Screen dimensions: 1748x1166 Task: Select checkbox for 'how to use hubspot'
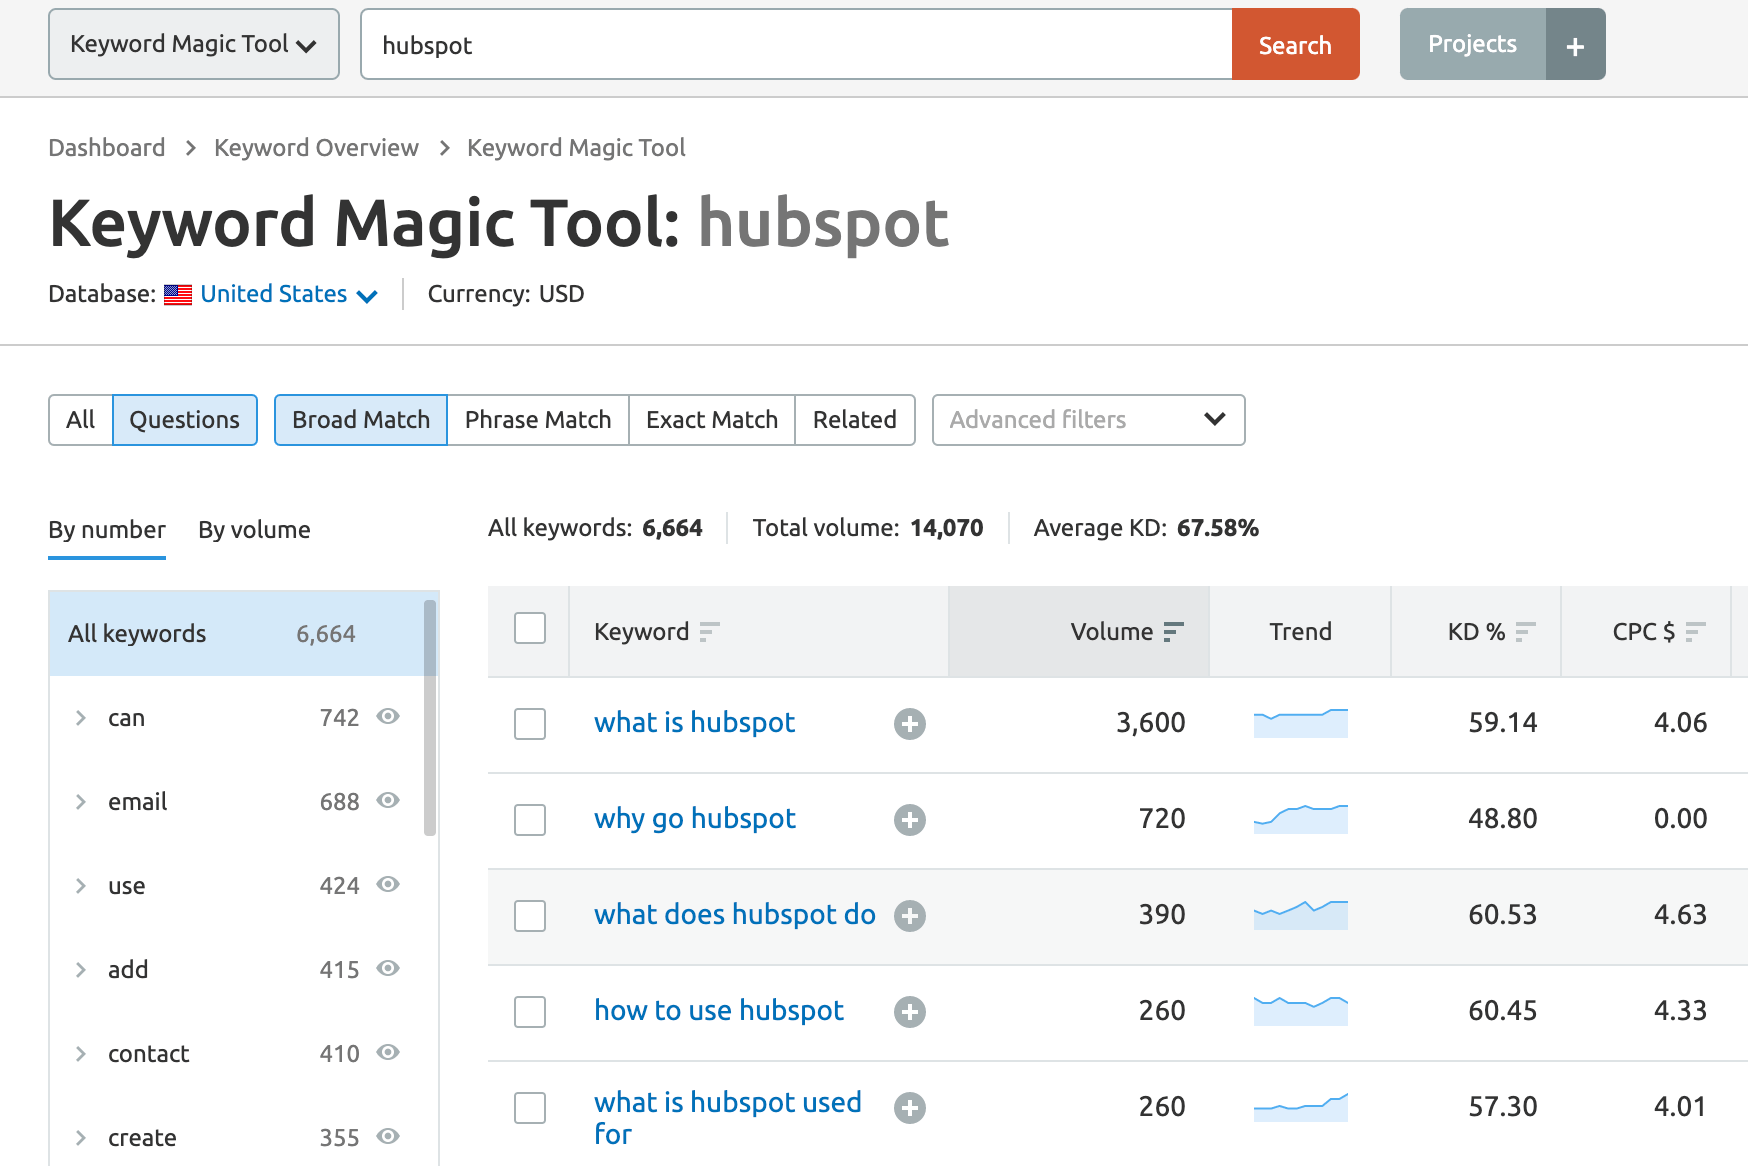click(530, 1012)
